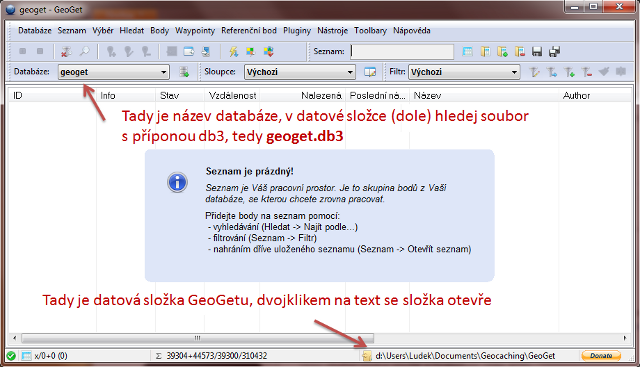This screenshot has height=367, width=640.
Task: Click the first grey square toolbar icon
Action: [23, 51]
